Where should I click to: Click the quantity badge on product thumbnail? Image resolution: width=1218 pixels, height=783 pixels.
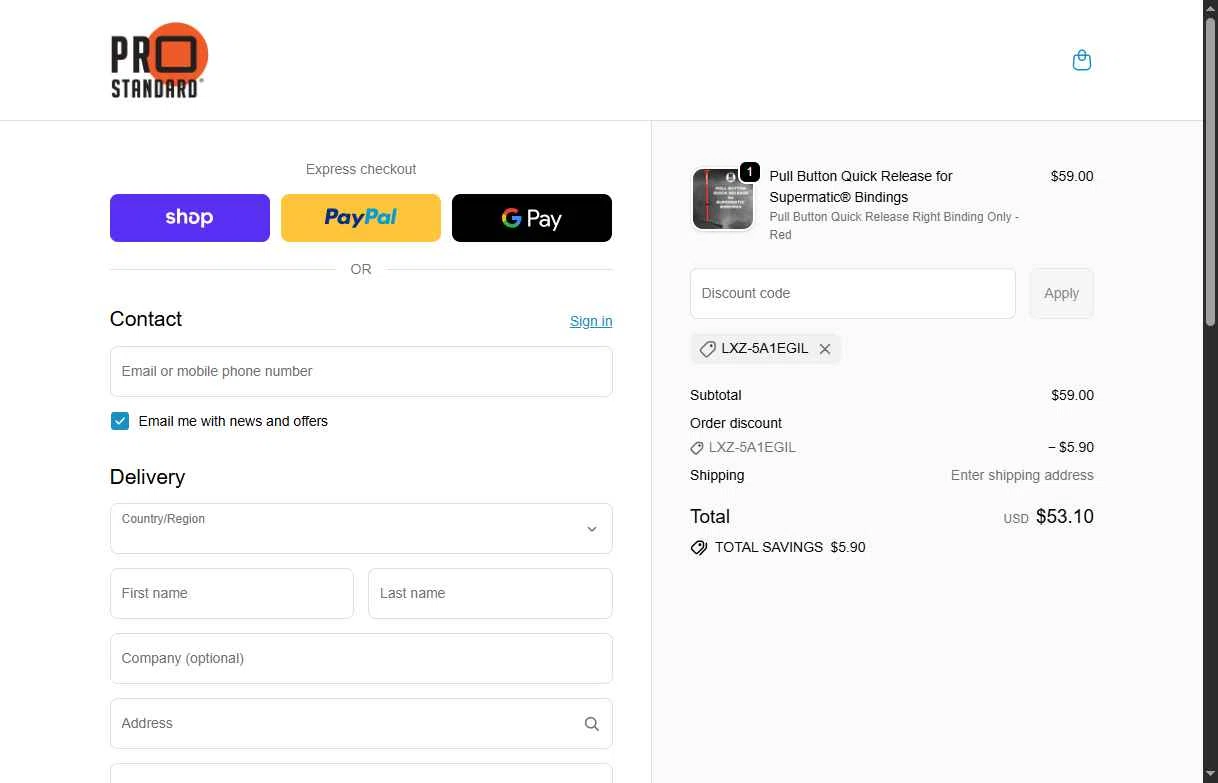tap(750, 172)
